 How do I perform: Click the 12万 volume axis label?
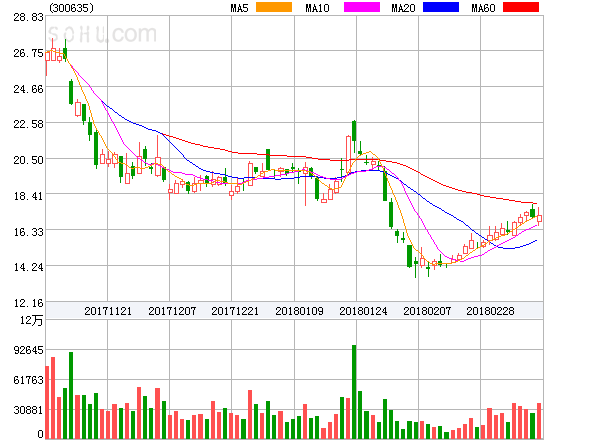[x=32, y=320]
